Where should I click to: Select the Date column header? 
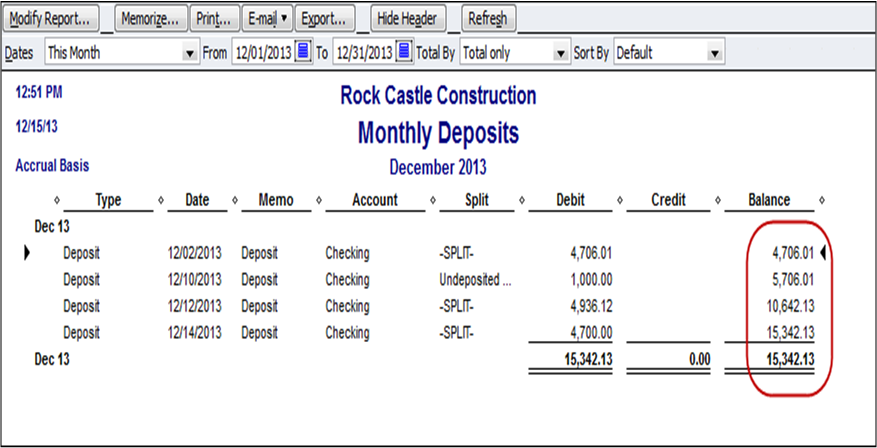(x=197, y=200)
